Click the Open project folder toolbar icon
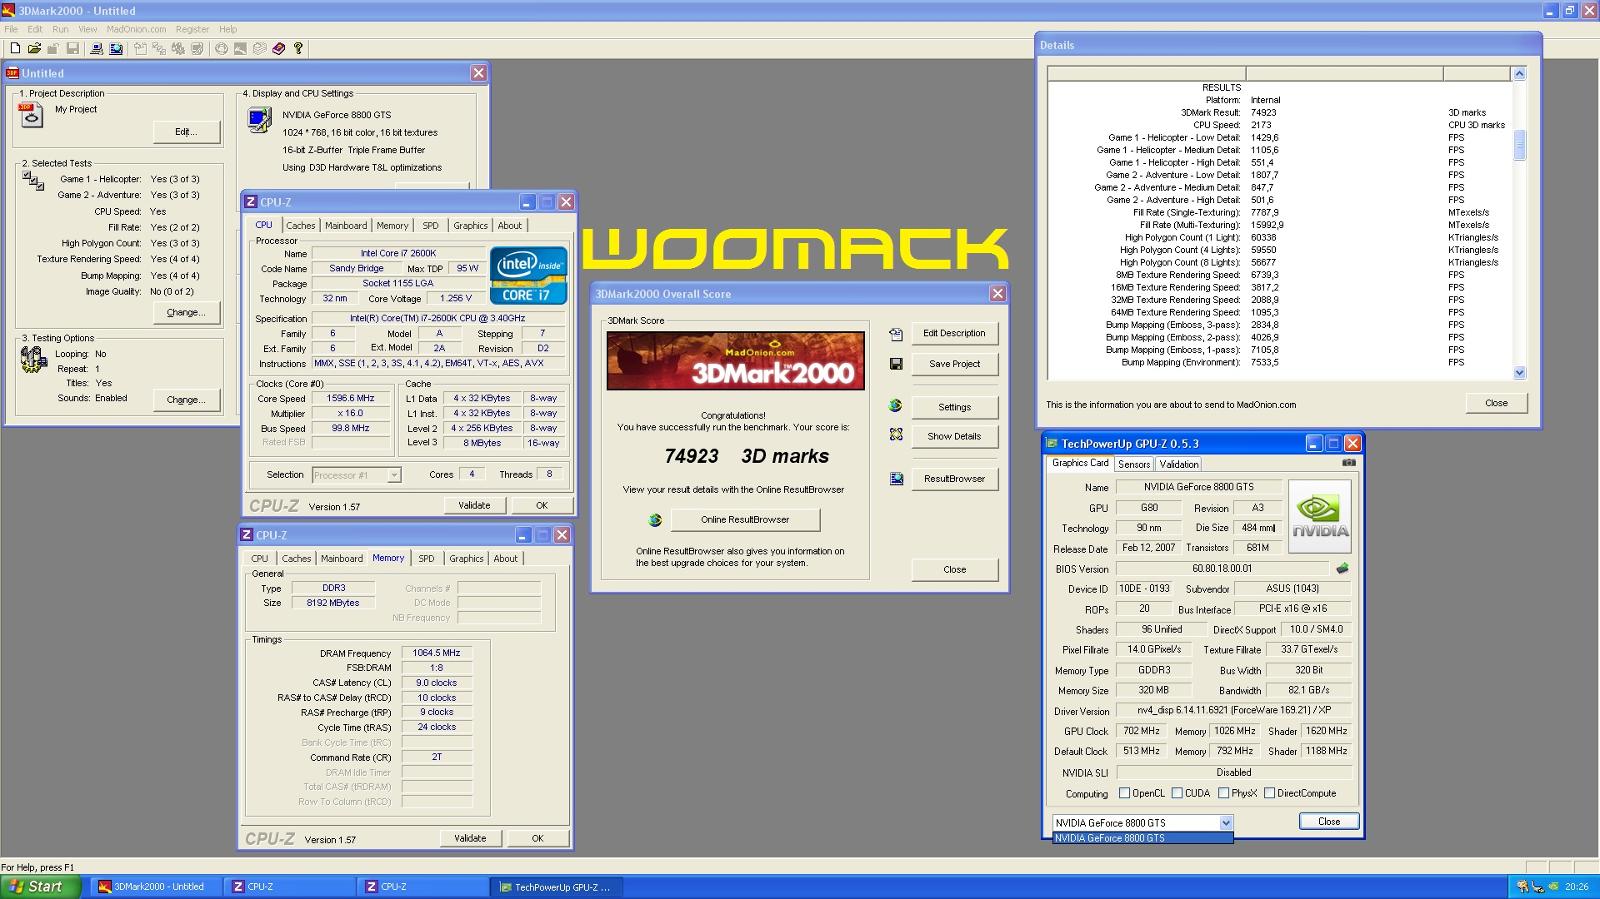The width and height of the screenshot is (1600, 899). [x=35, y=48]
